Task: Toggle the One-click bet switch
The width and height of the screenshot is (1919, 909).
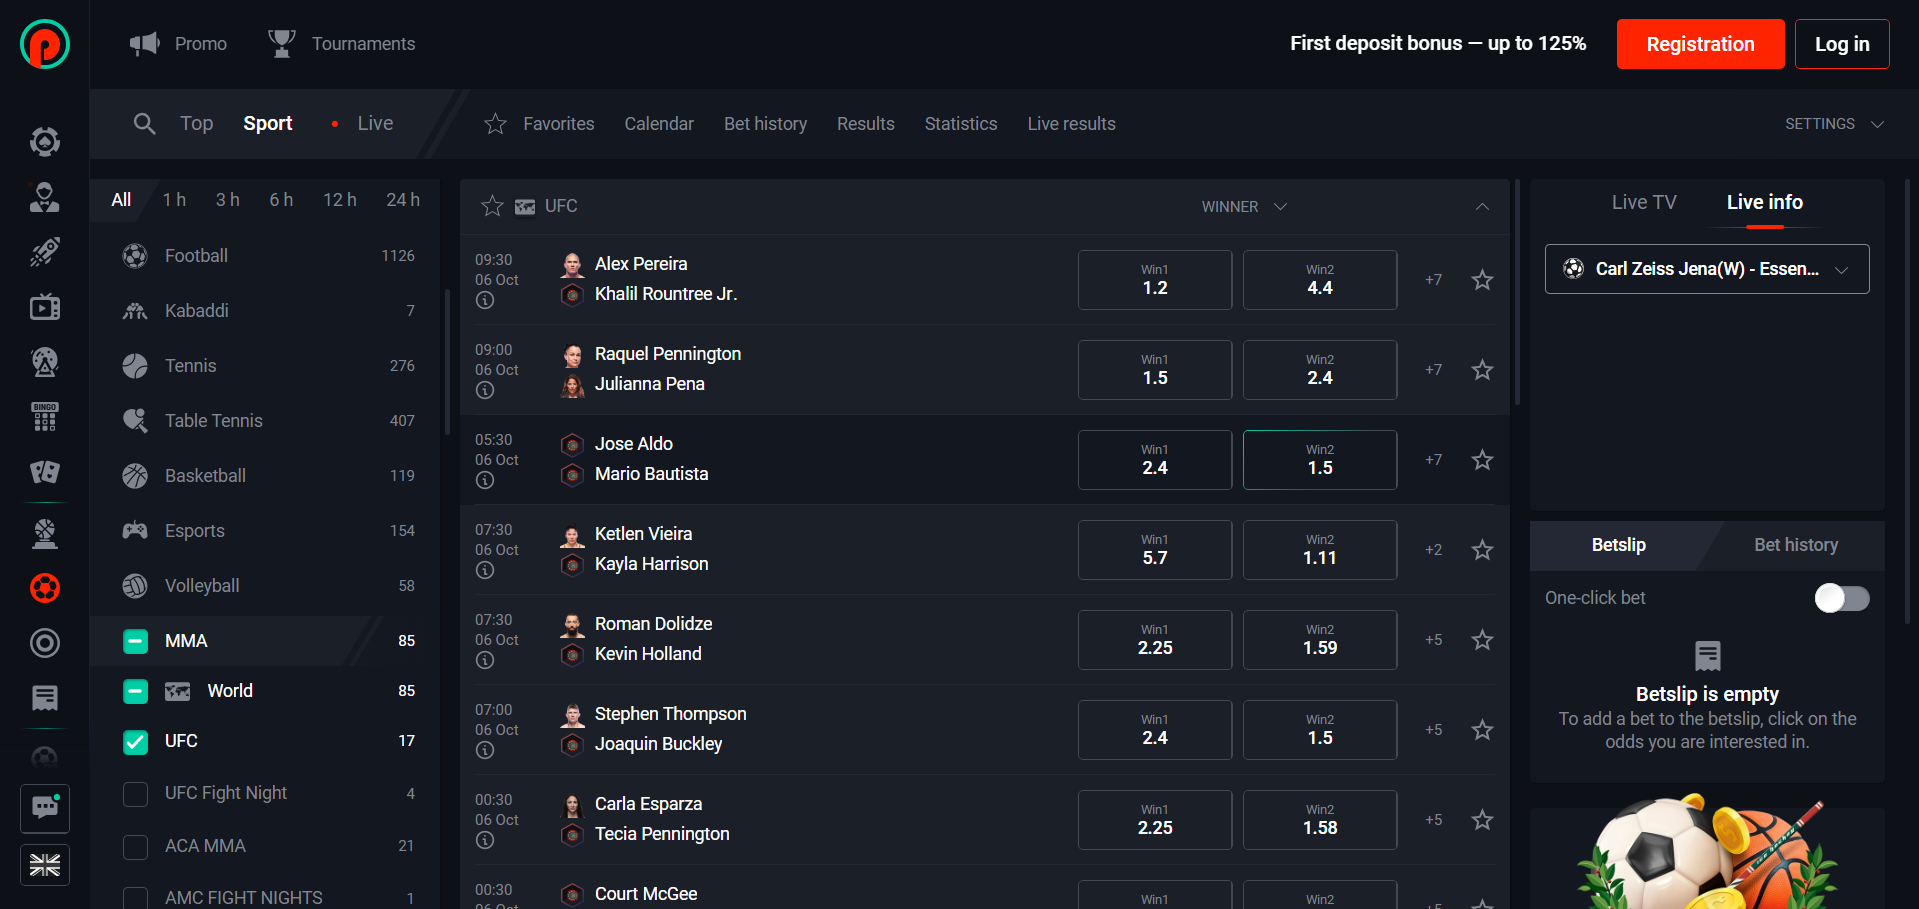Action: 1841,598
